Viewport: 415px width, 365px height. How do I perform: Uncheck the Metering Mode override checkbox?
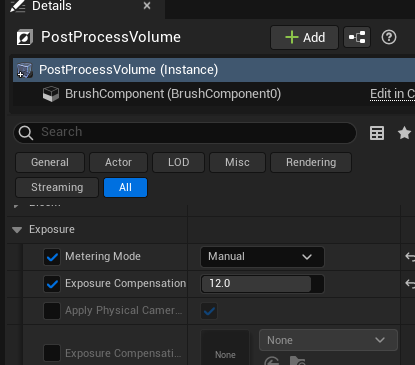pos(52,257)
